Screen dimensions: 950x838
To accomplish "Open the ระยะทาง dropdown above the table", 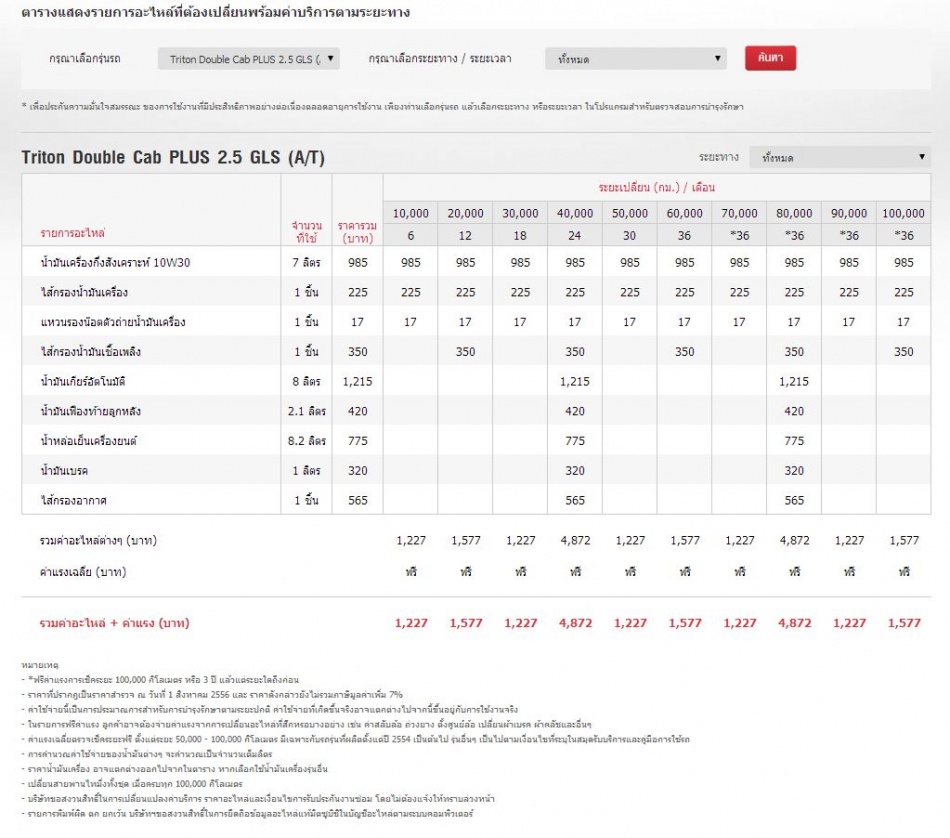I will pyautogui.click(x=840, y=157).
